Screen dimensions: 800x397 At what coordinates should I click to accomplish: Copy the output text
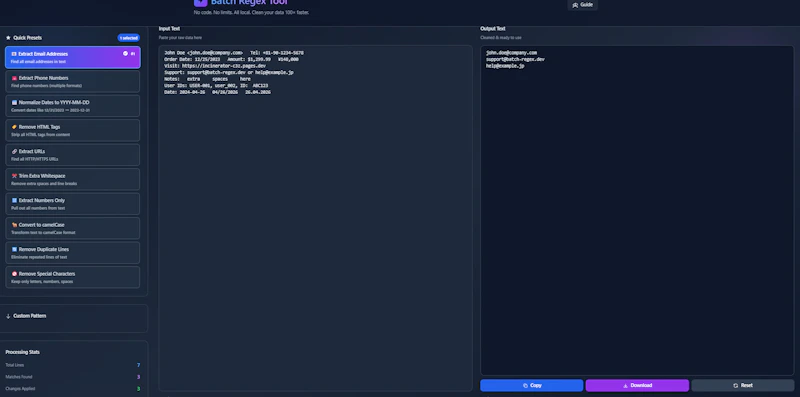pyautogui.click(x=531, y=385)
